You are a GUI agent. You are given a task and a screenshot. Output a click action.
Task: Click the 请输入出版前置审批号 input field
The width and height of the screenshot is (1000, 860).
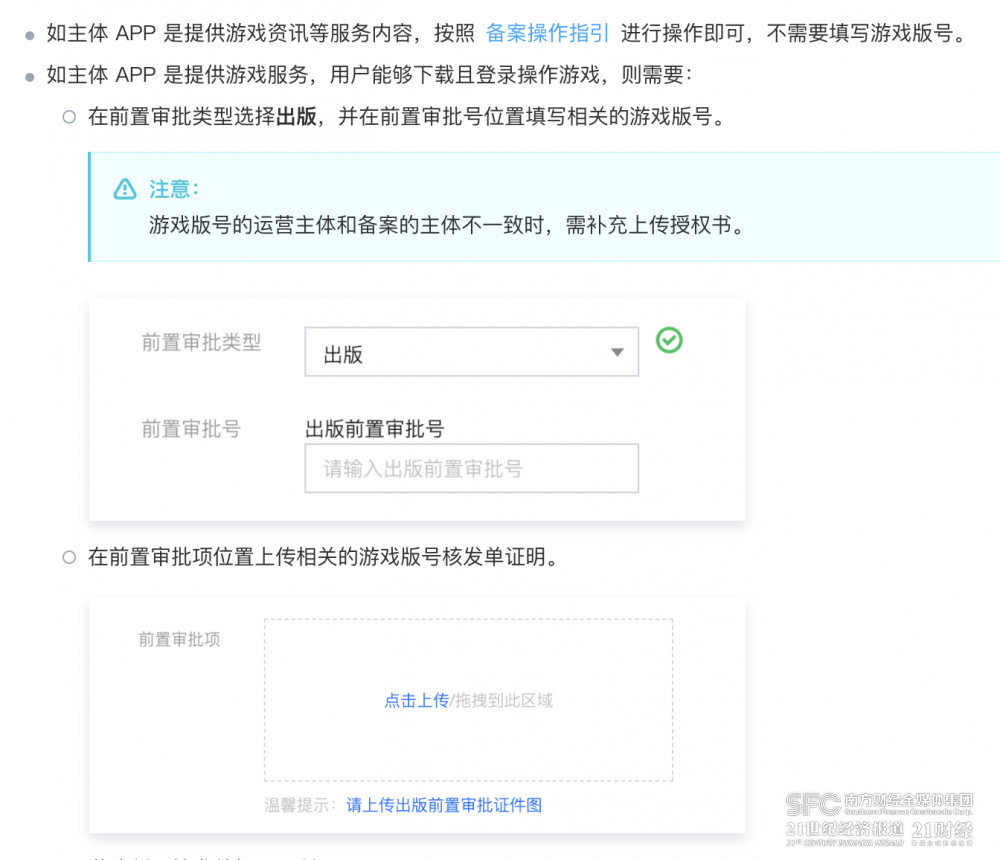point(471,467)
